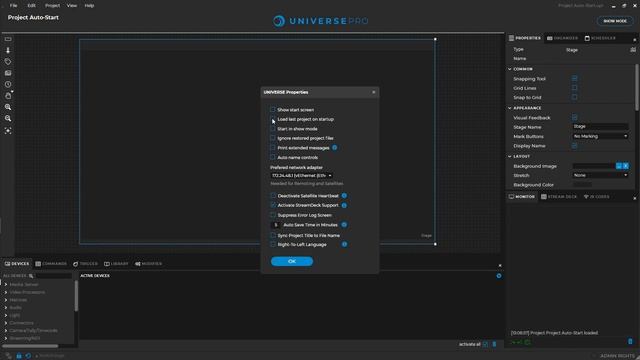The width and height of the screenshot is (640, 360).
Task: Click the browse button for Background Image
Action: 619,166
